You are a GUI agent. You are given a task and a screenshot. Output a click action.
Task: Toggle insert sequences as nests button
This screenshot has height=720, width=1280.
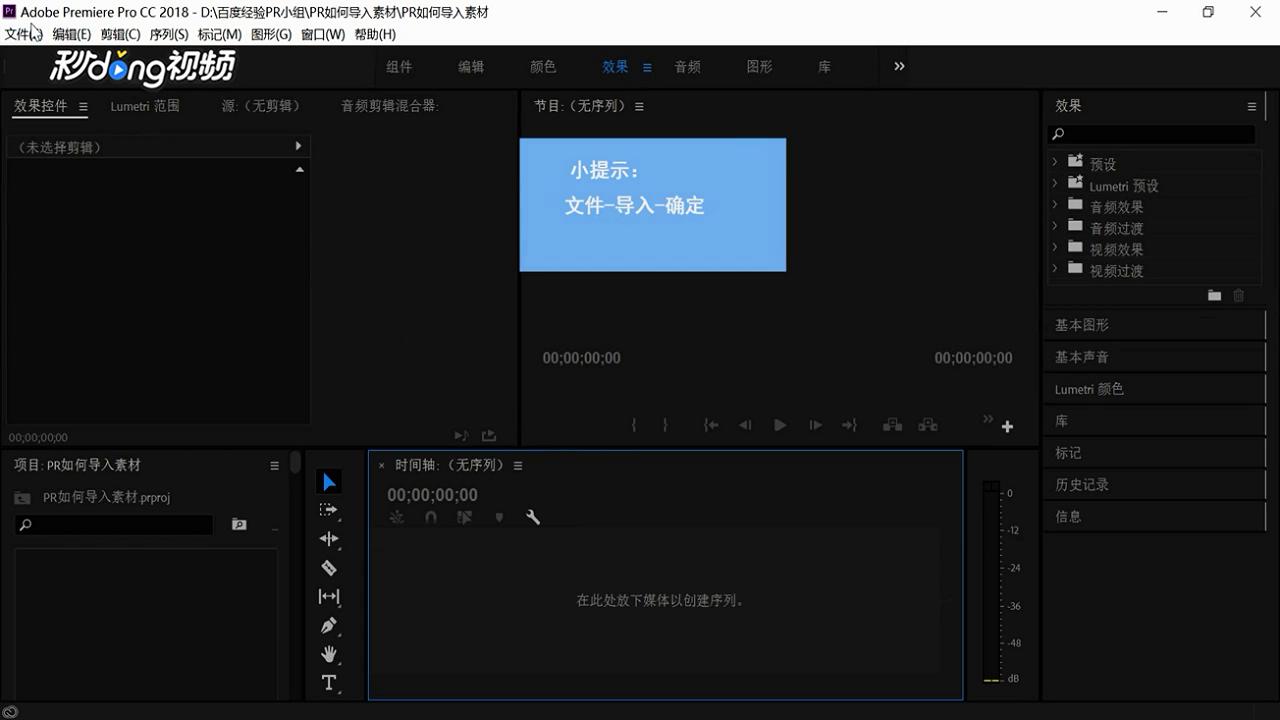tap(397, 517)
